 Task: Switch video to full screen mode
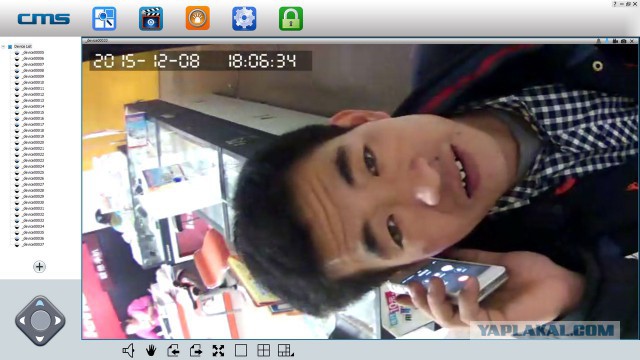[218, 351]
